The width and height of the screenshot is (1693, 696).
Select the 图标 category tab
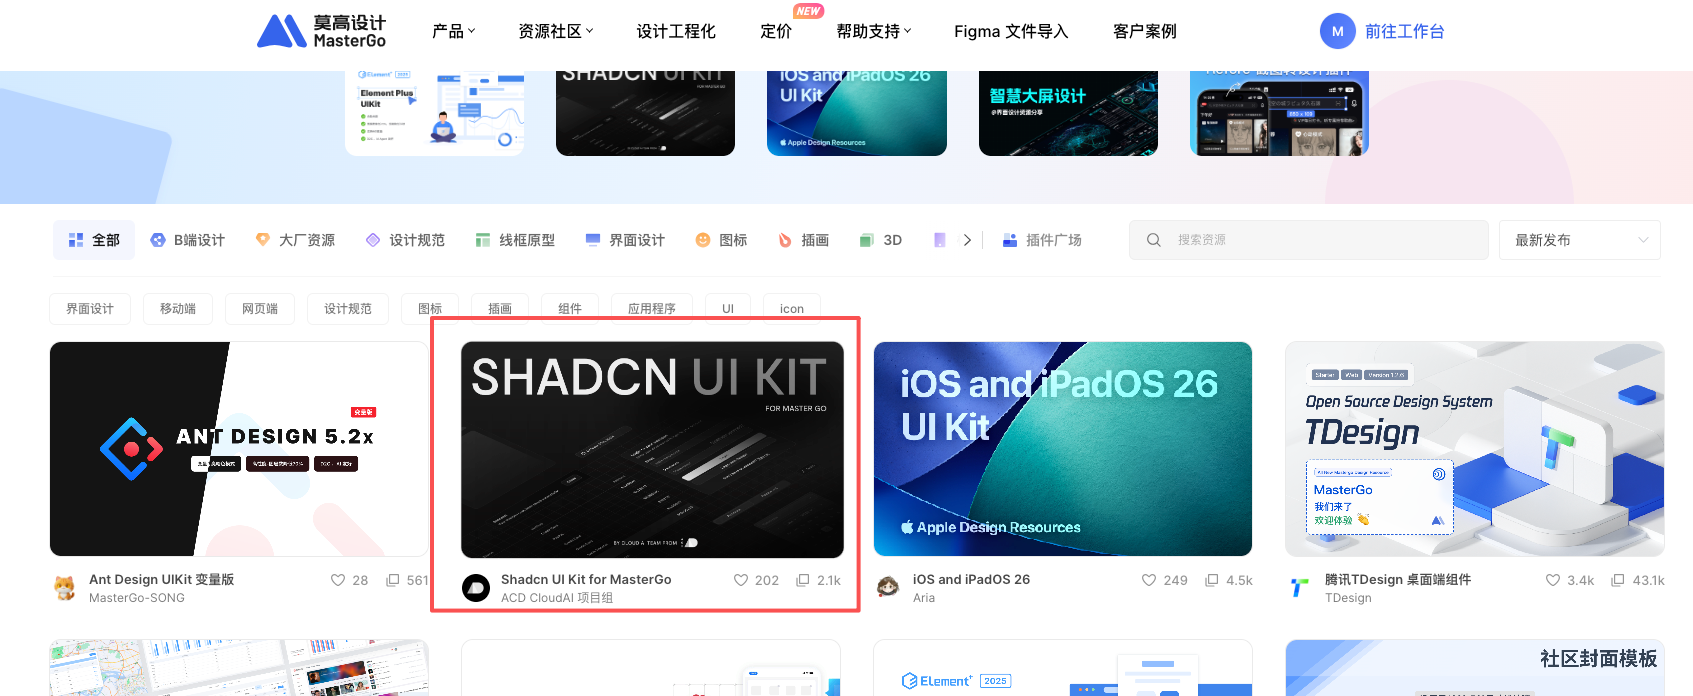721,240
